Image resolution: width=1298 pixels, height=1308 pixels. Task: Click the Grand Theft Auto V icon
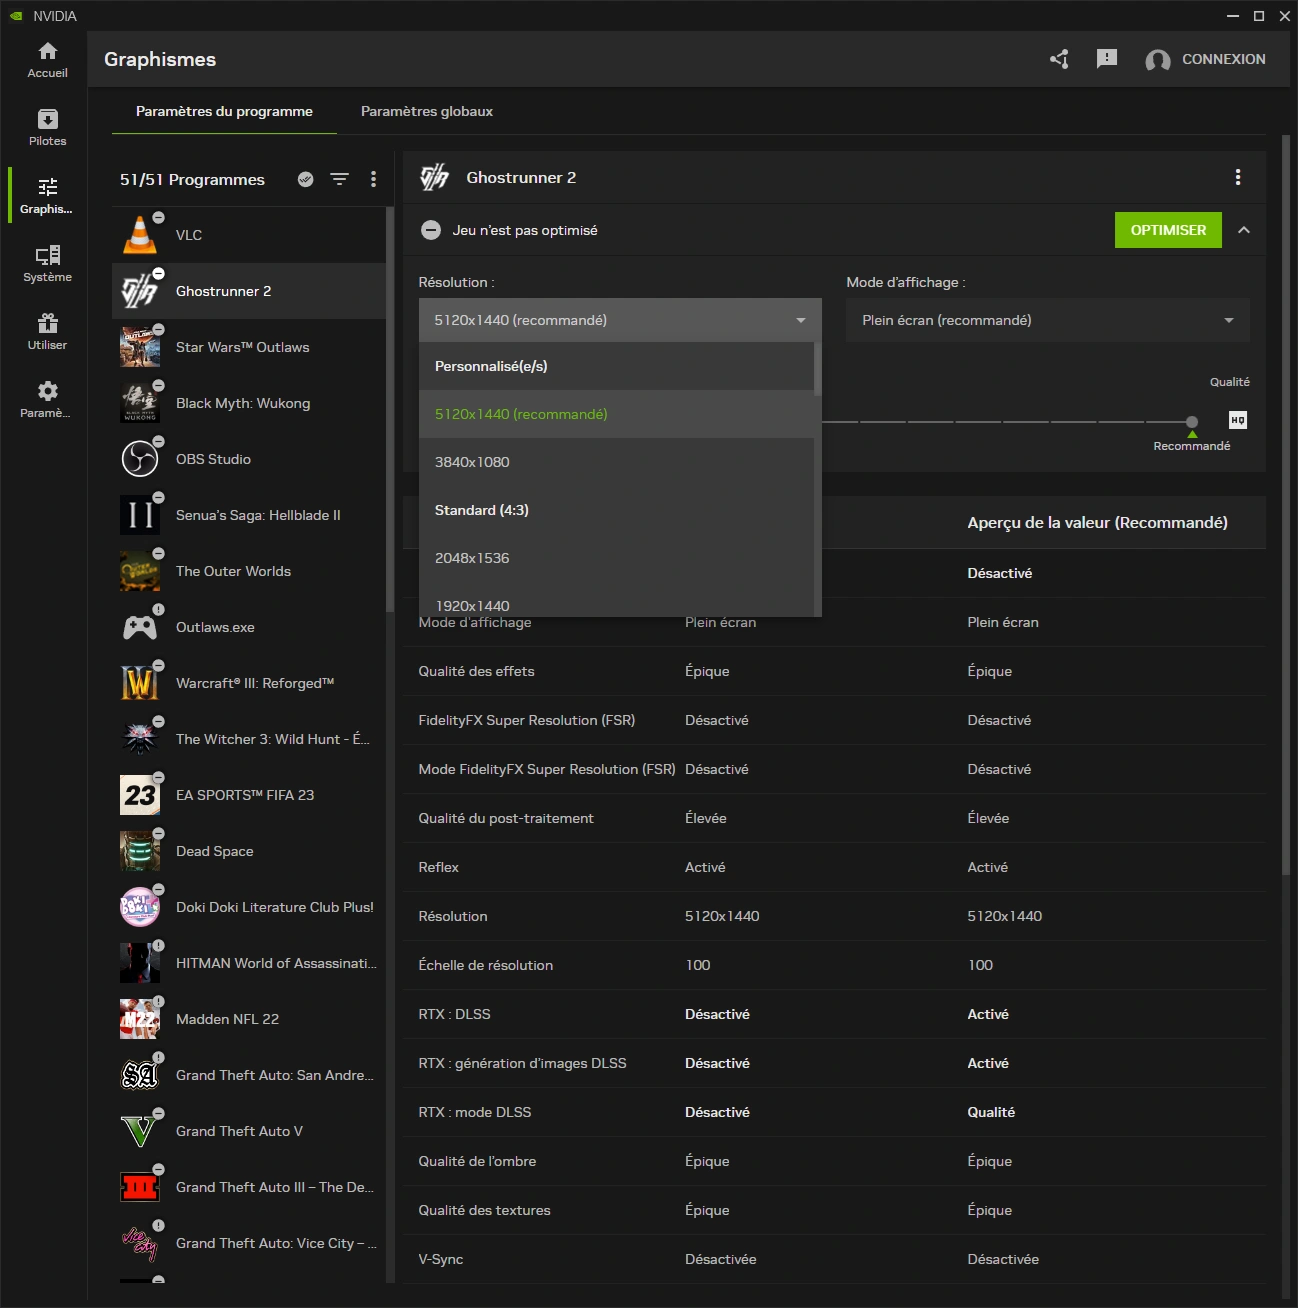point(140,1131)
